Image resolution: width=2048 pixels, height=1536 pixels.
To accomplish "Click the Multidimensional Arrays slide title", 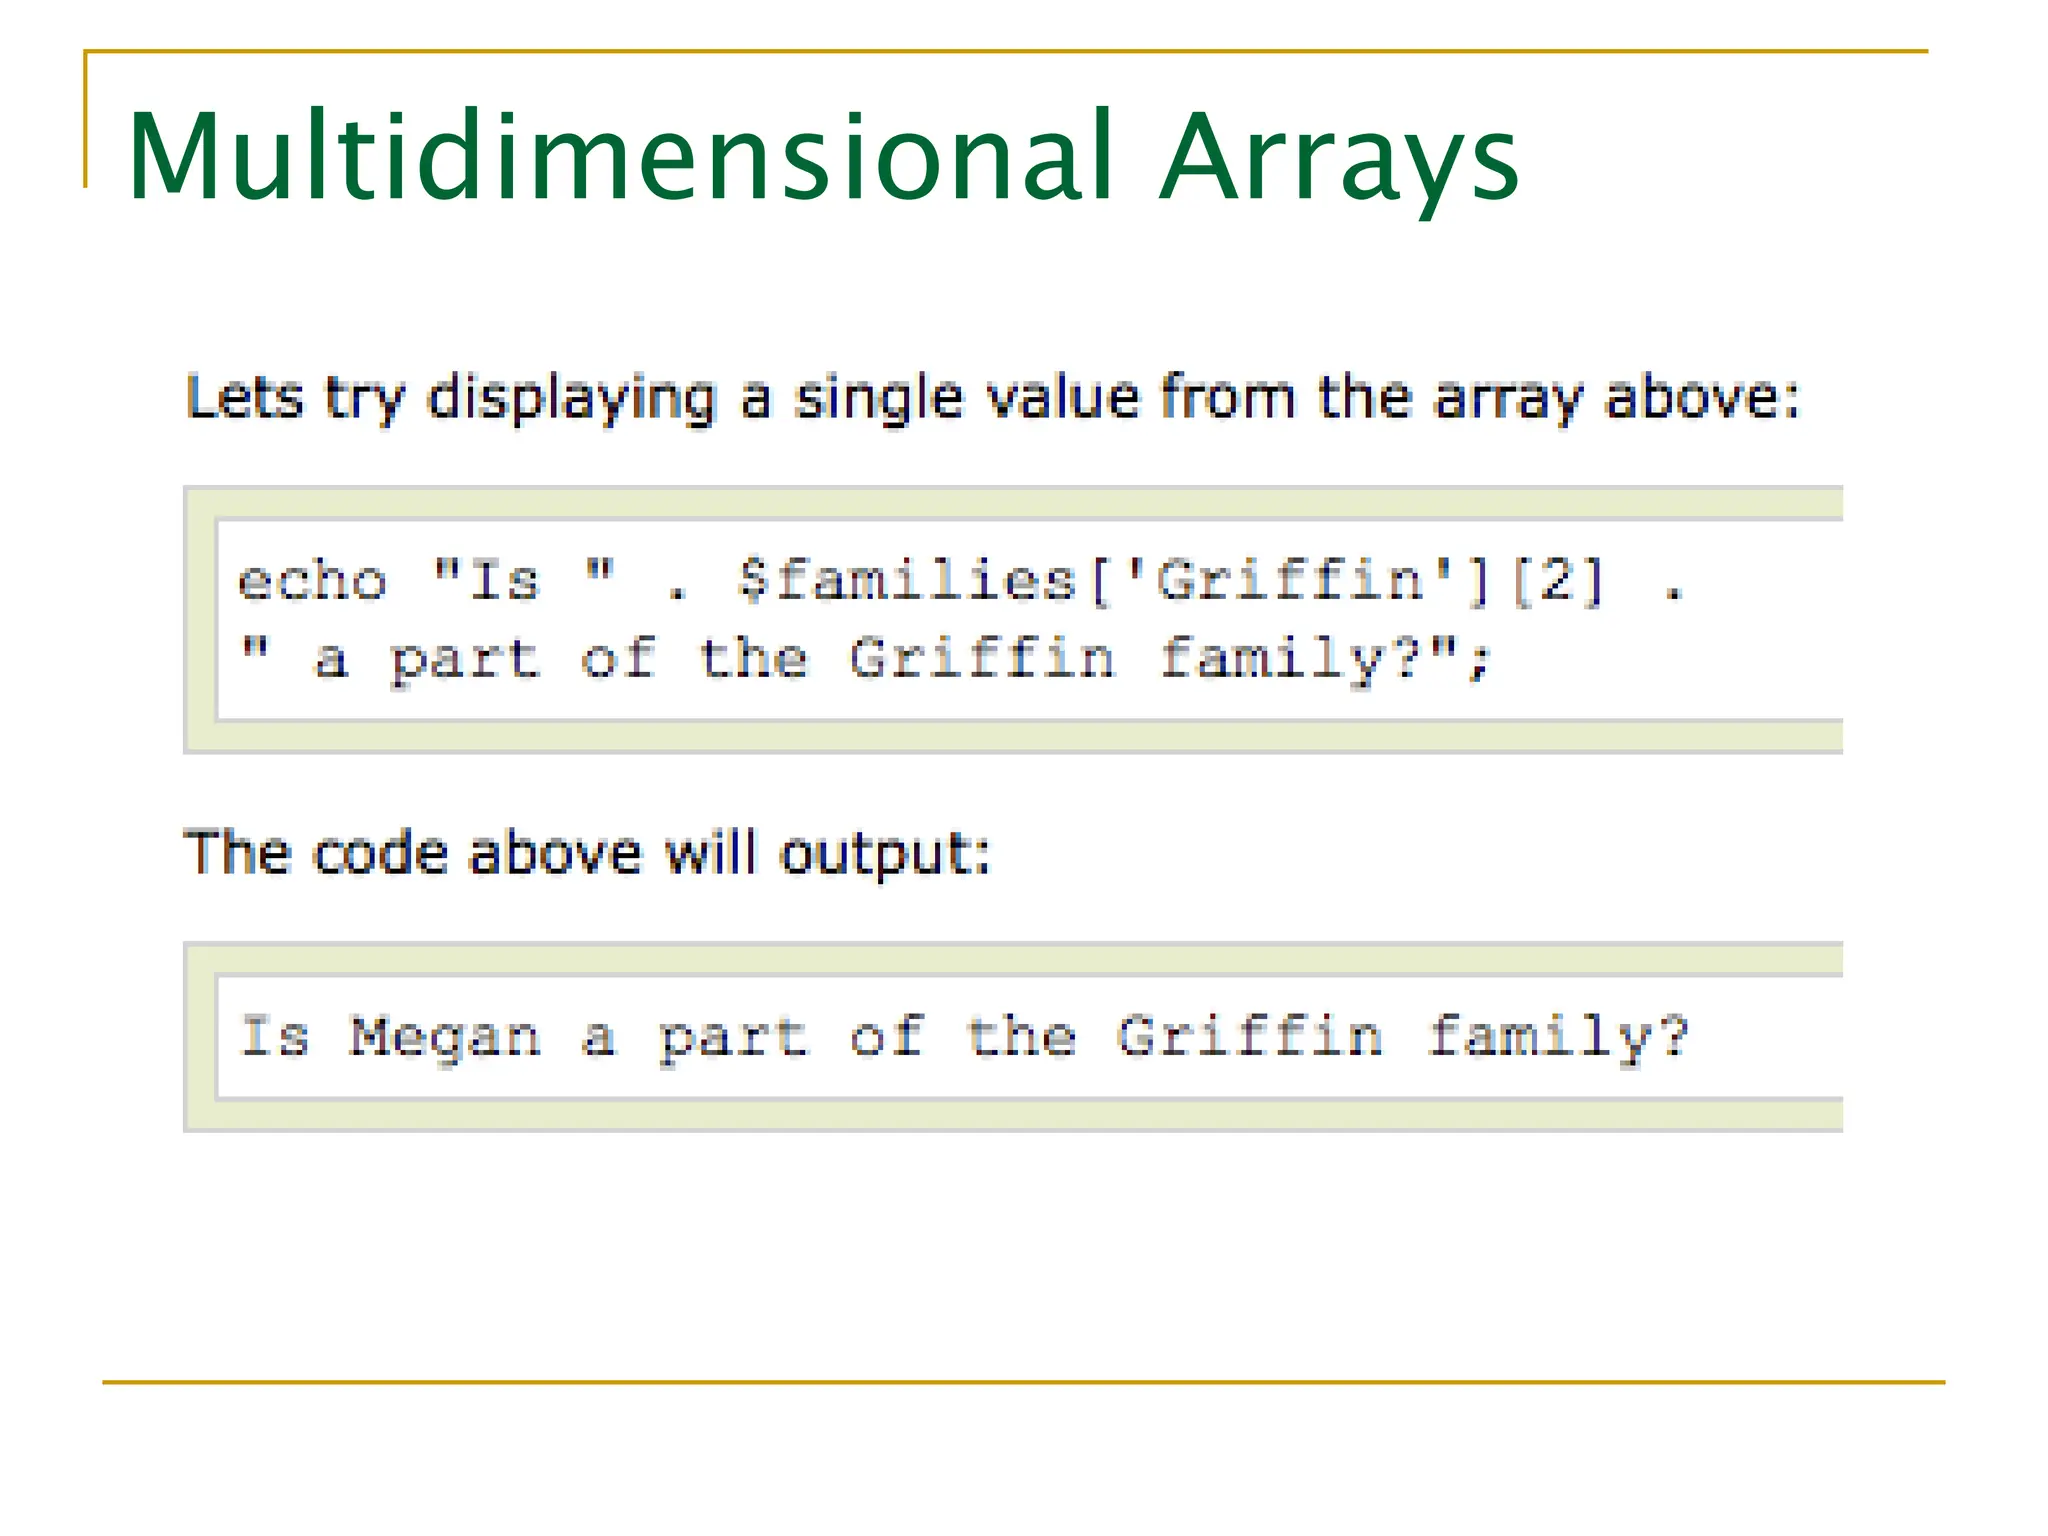I will point(822,158).
